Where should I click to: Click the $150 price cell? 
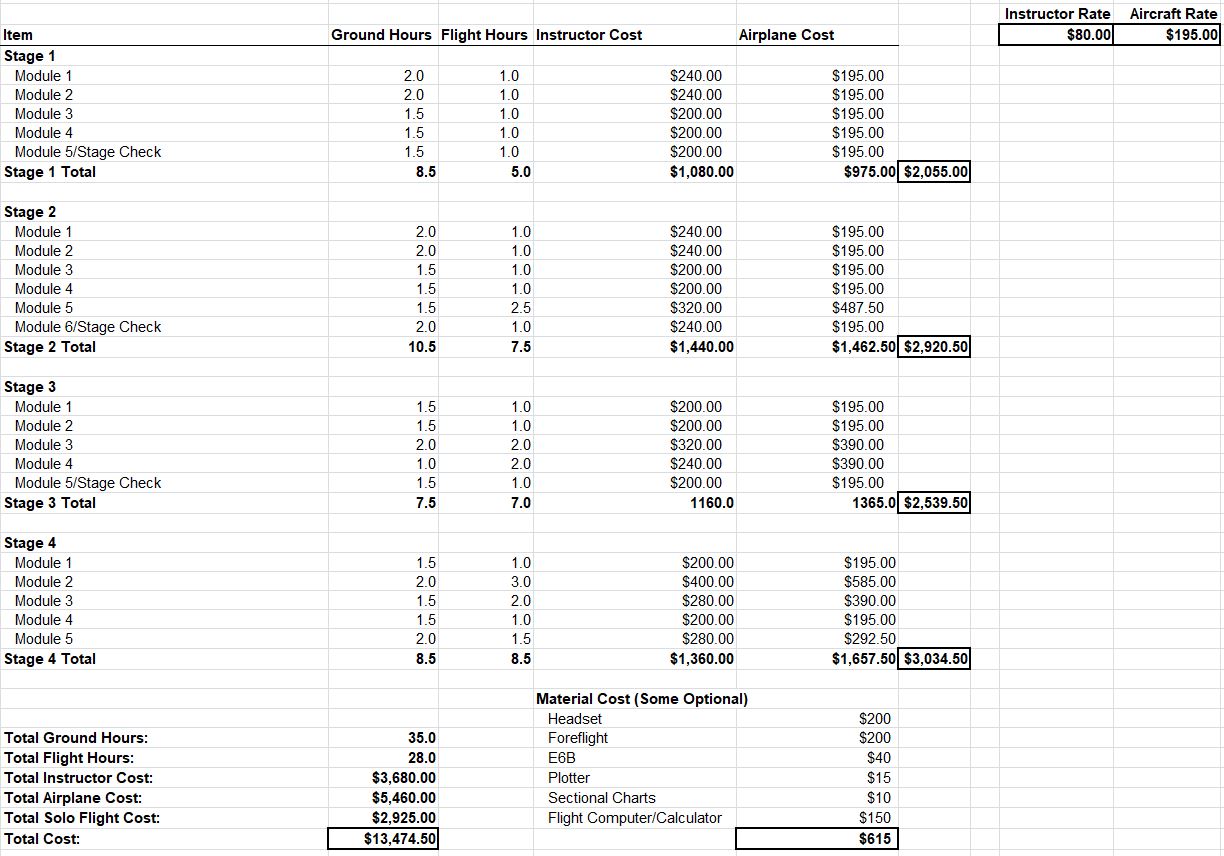tap(875, 818)
